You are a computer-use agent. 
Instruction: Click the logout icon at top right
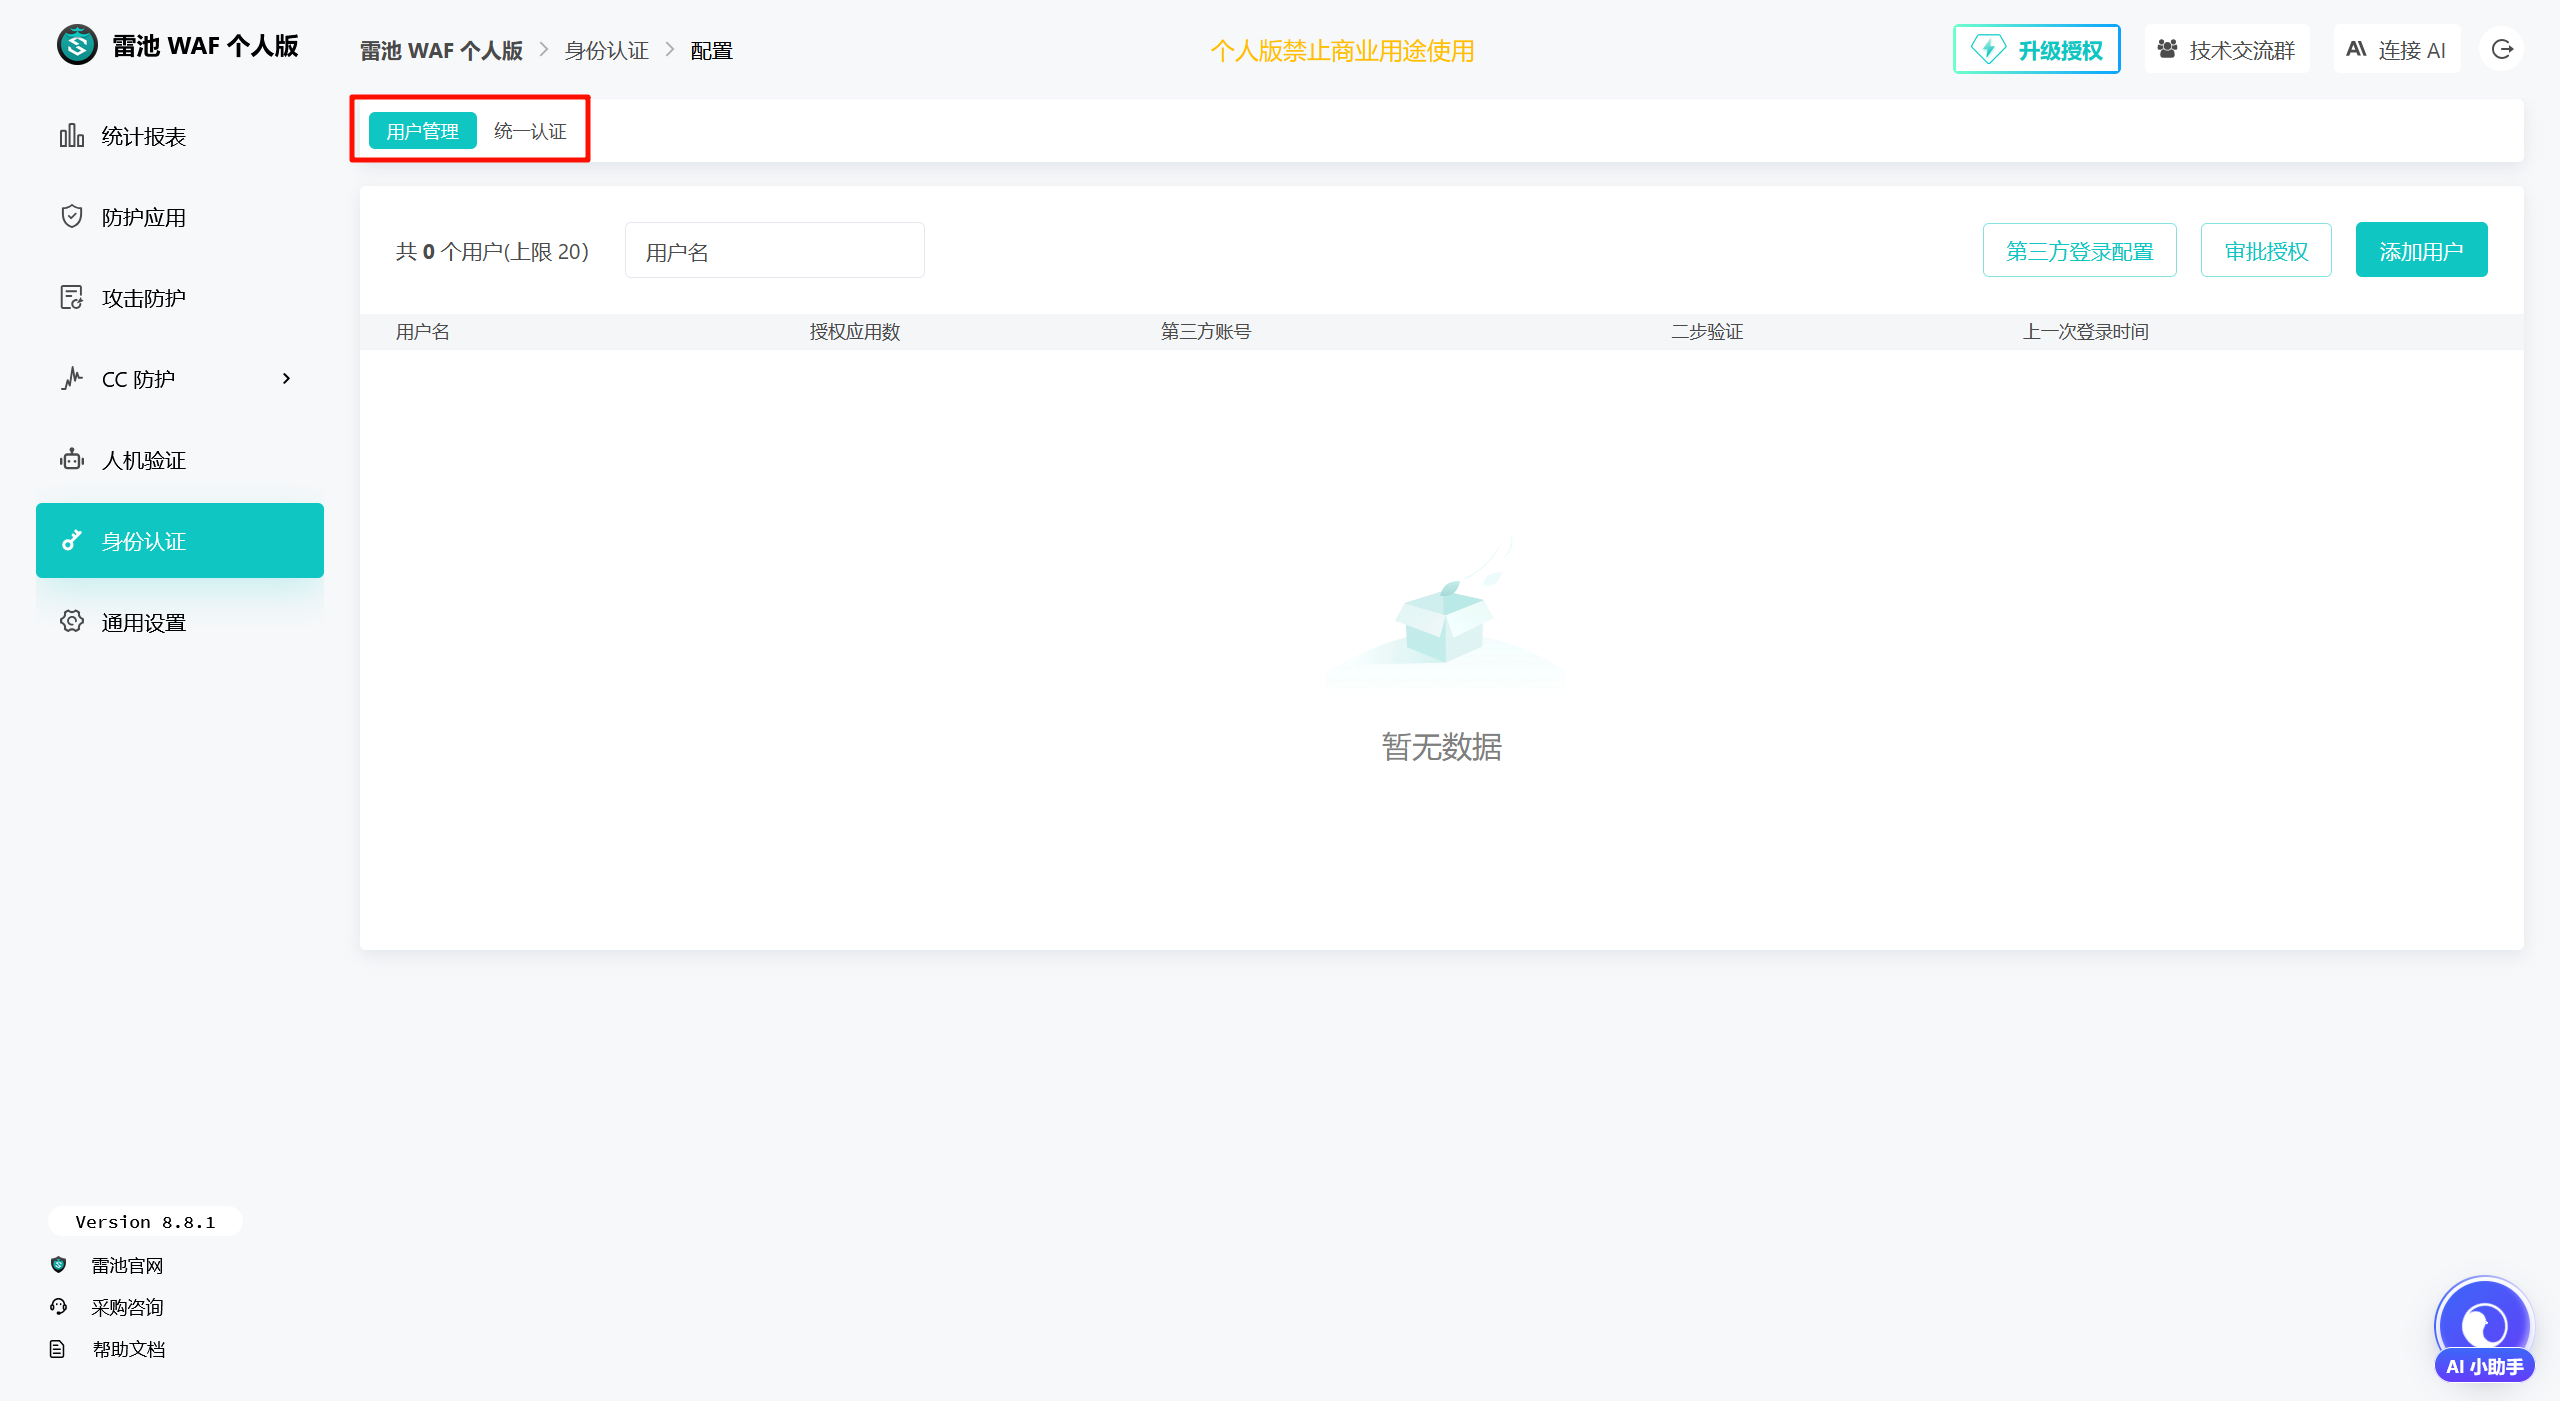pos(2502,50)
